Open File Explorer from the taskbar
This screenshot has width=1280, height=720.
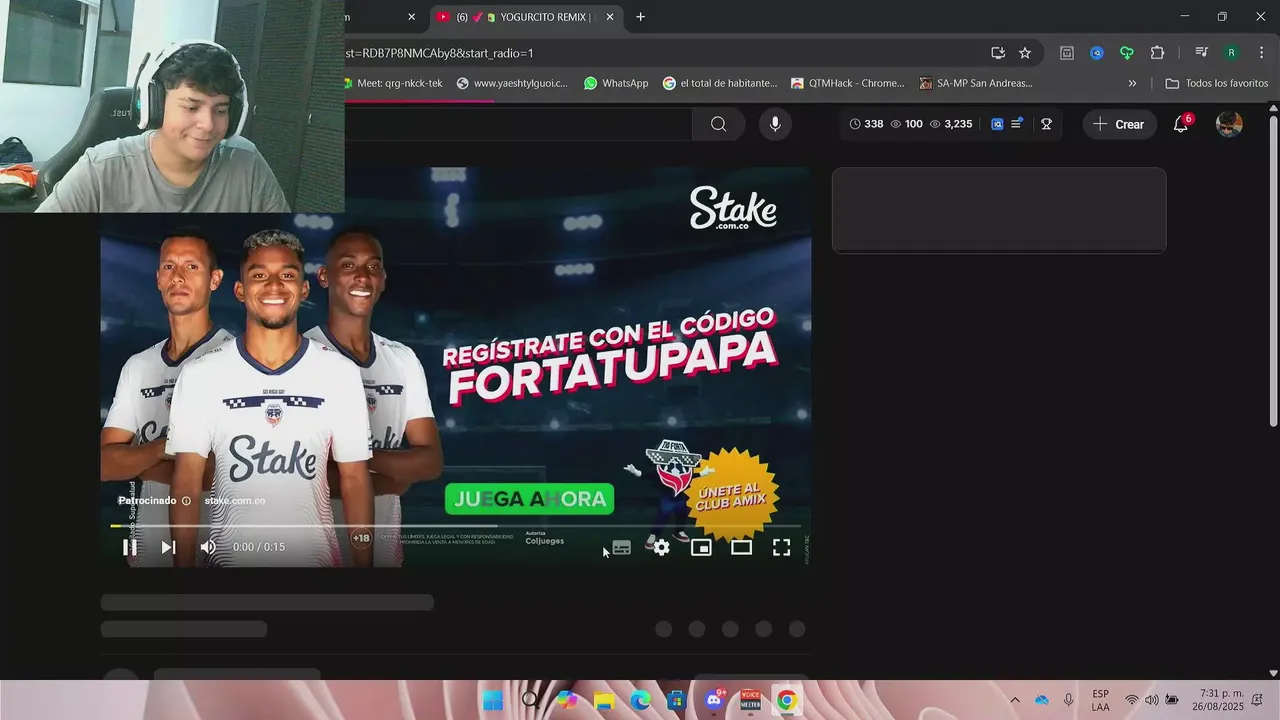point(604,701)
